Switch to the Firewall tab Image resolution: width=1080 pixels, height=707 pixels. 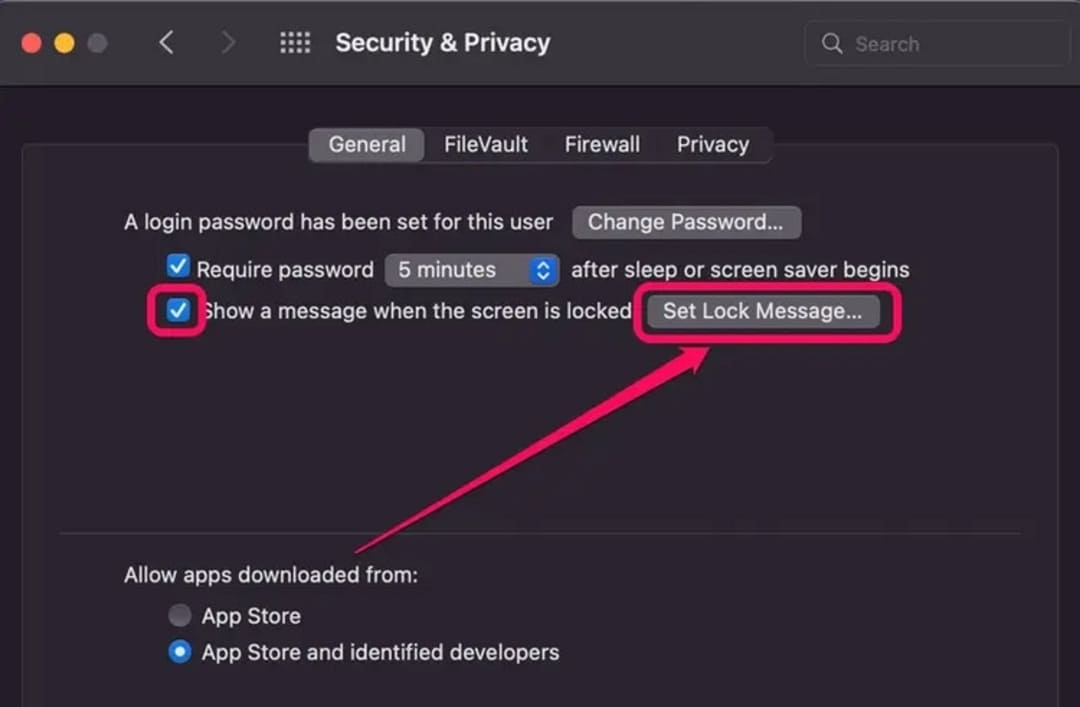click(x=602, y=145)
